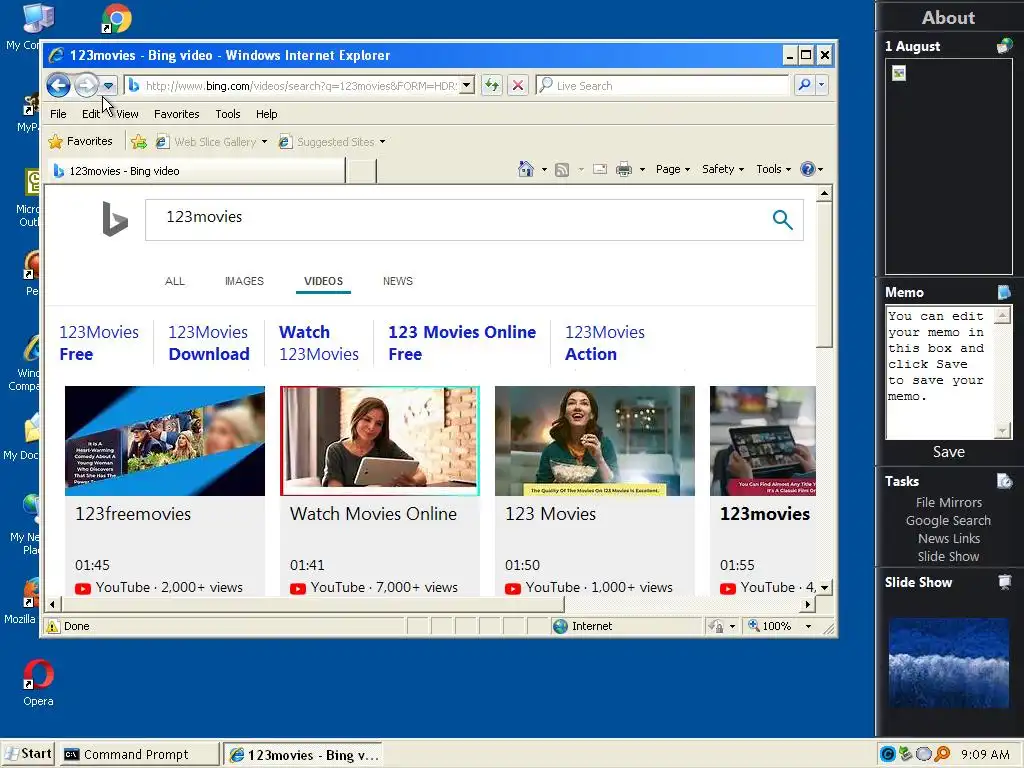The image size is (1024, 768).
Task: Click the Save button under Memo
Action: pos(949,452)
